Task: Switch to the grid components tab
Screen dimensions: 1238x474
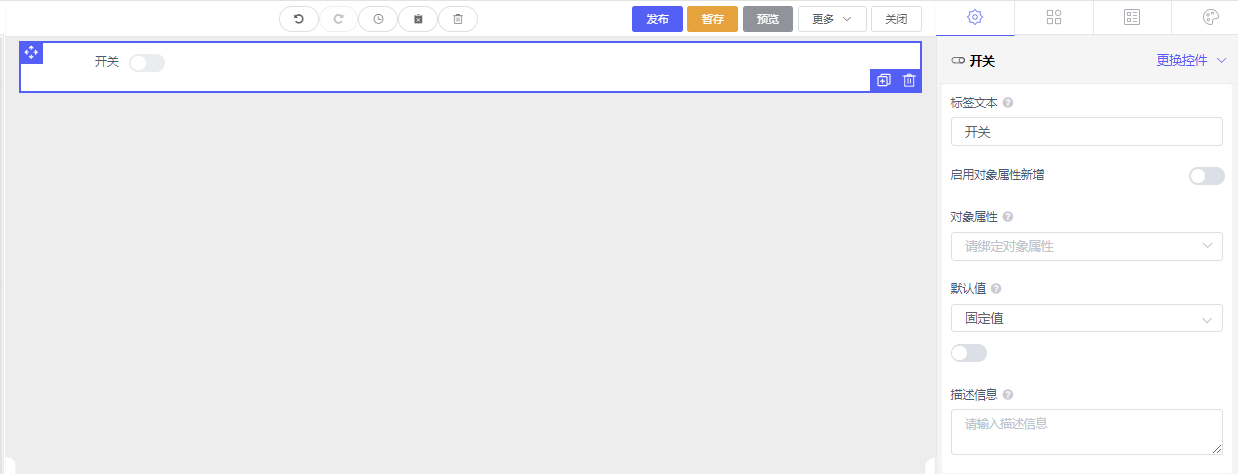Action: (x=1054, y=17)
